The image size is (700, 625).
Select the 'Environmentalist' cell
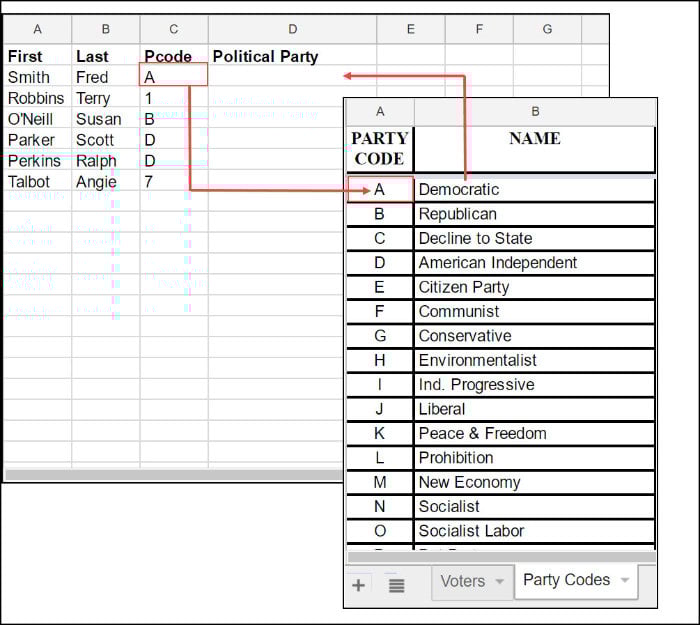(x=534, y=361)
